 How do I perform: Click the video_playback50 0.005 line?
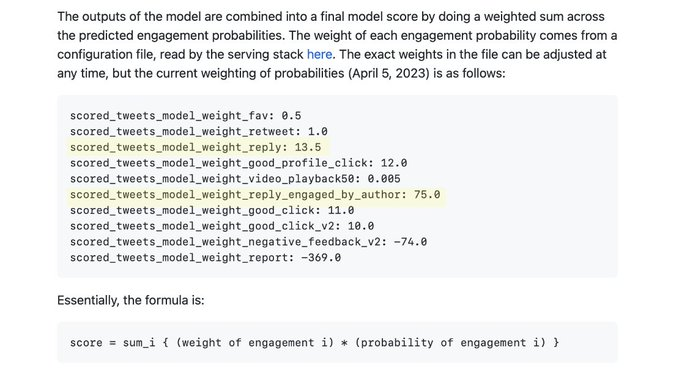235,178
